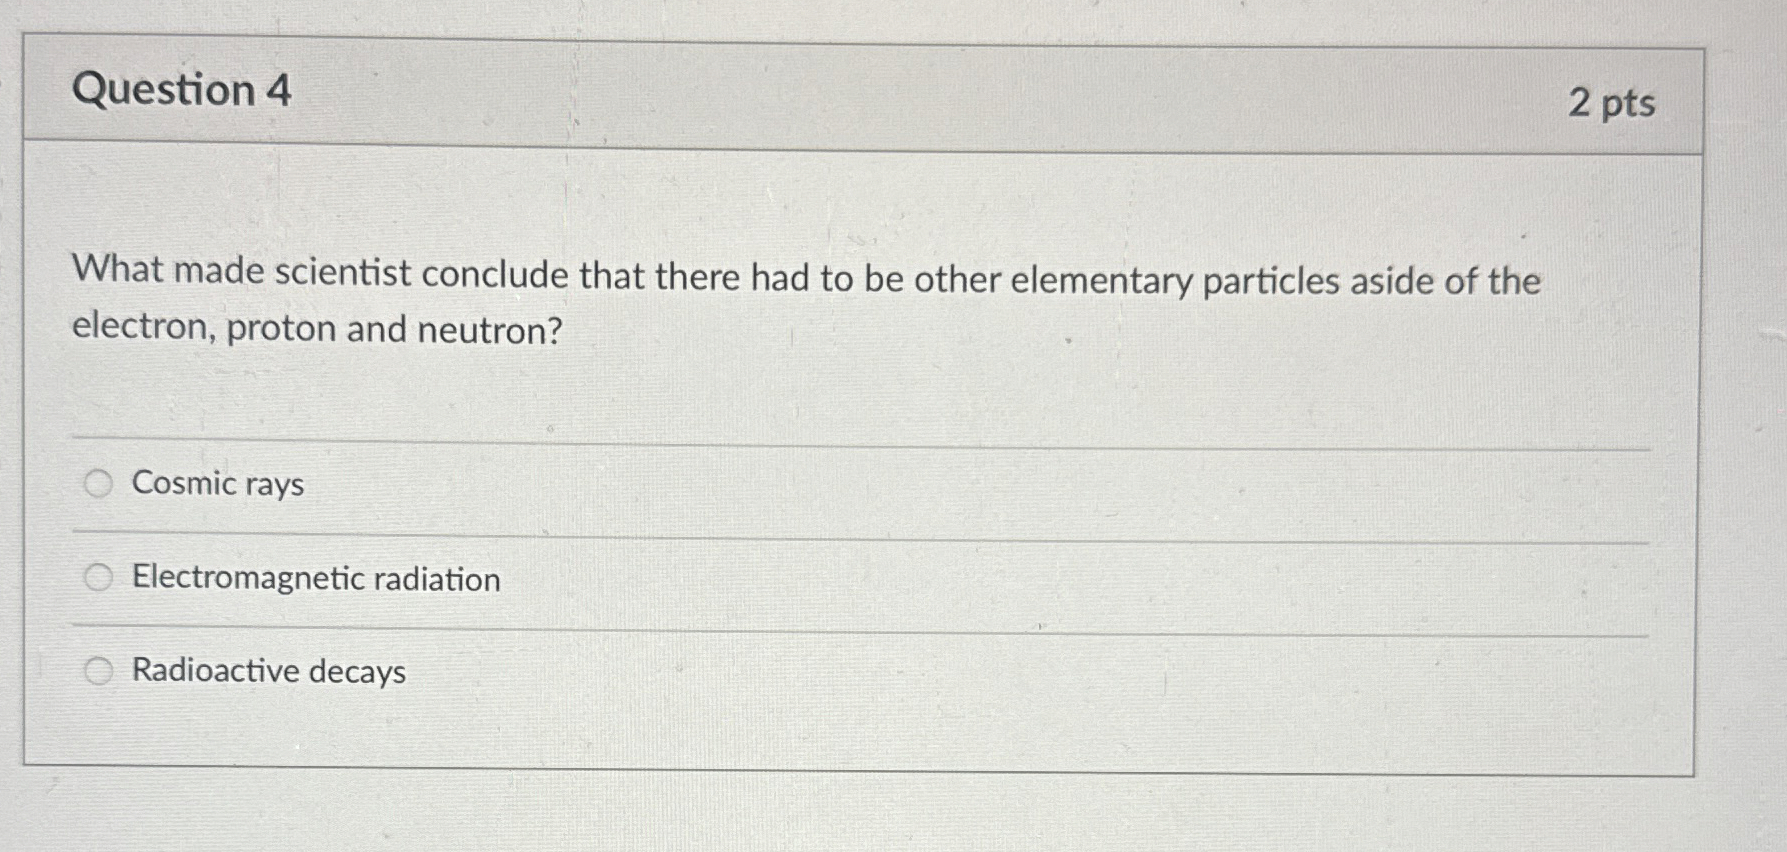Click the Electromagnetic radiation answer row
Screen dimensions: 1787x852
click(x=700, y=578)
